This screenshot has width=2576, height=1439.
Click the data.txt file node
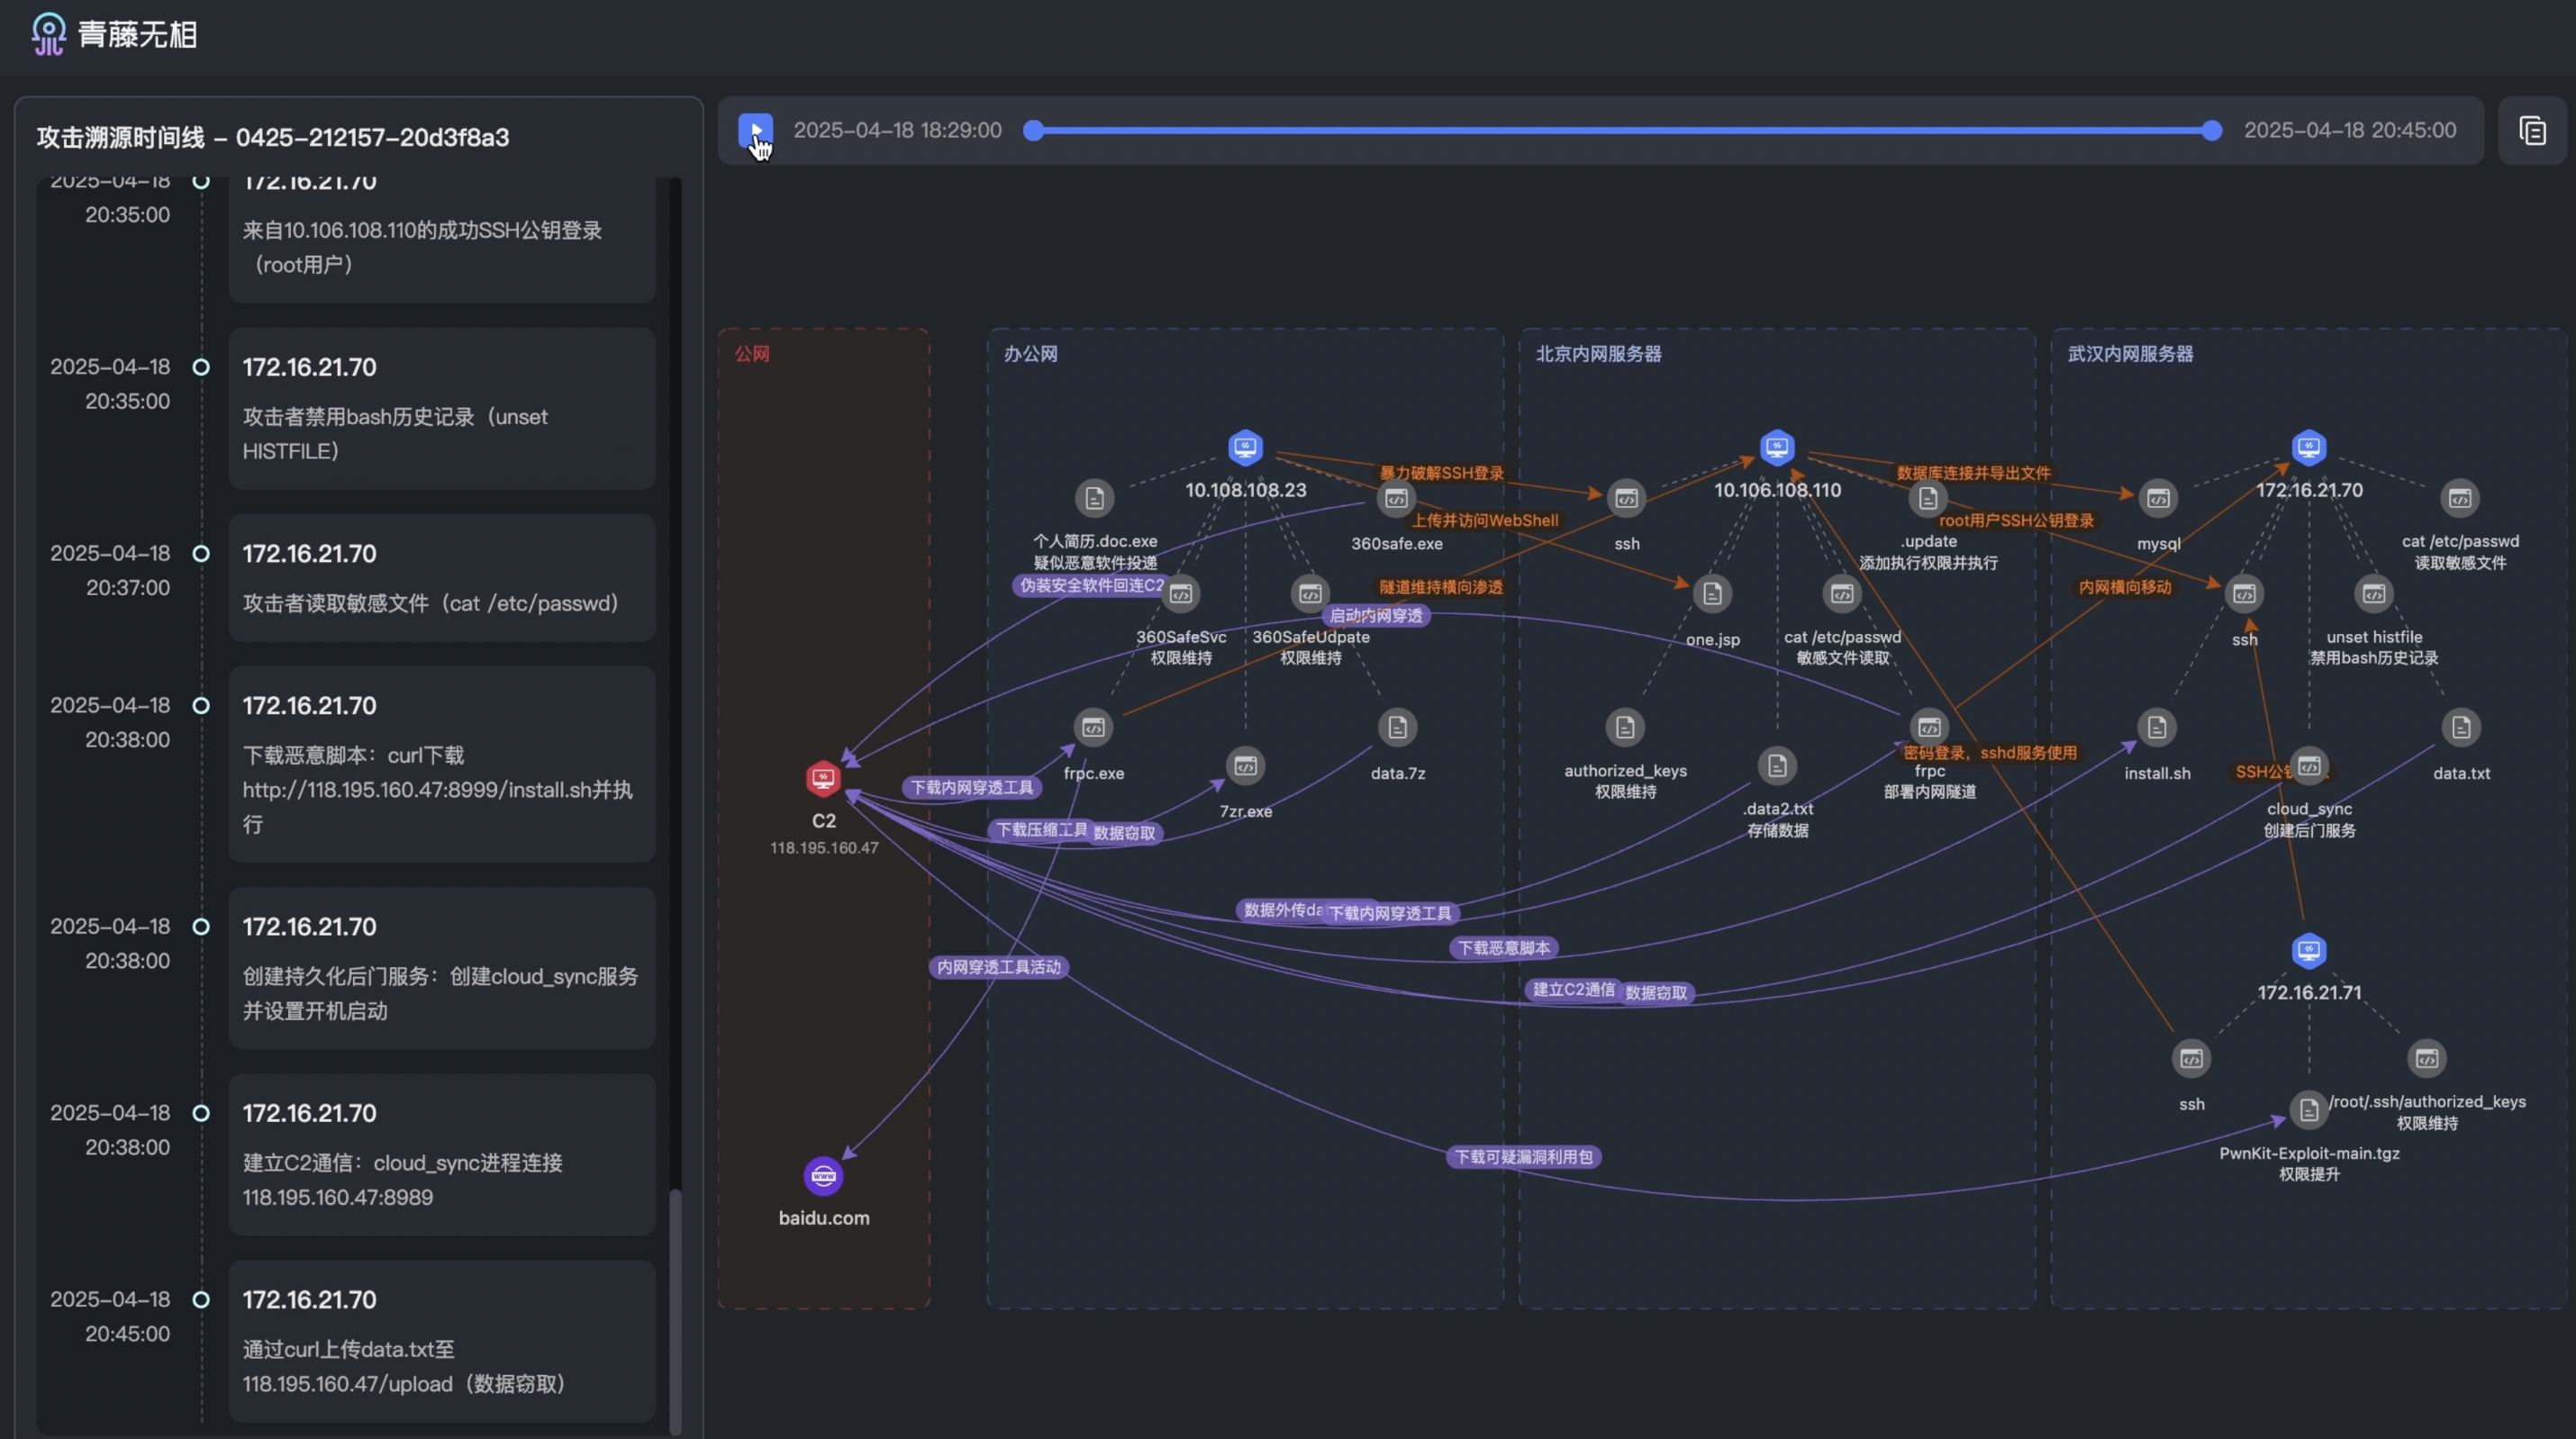[x=2461, y=727]
